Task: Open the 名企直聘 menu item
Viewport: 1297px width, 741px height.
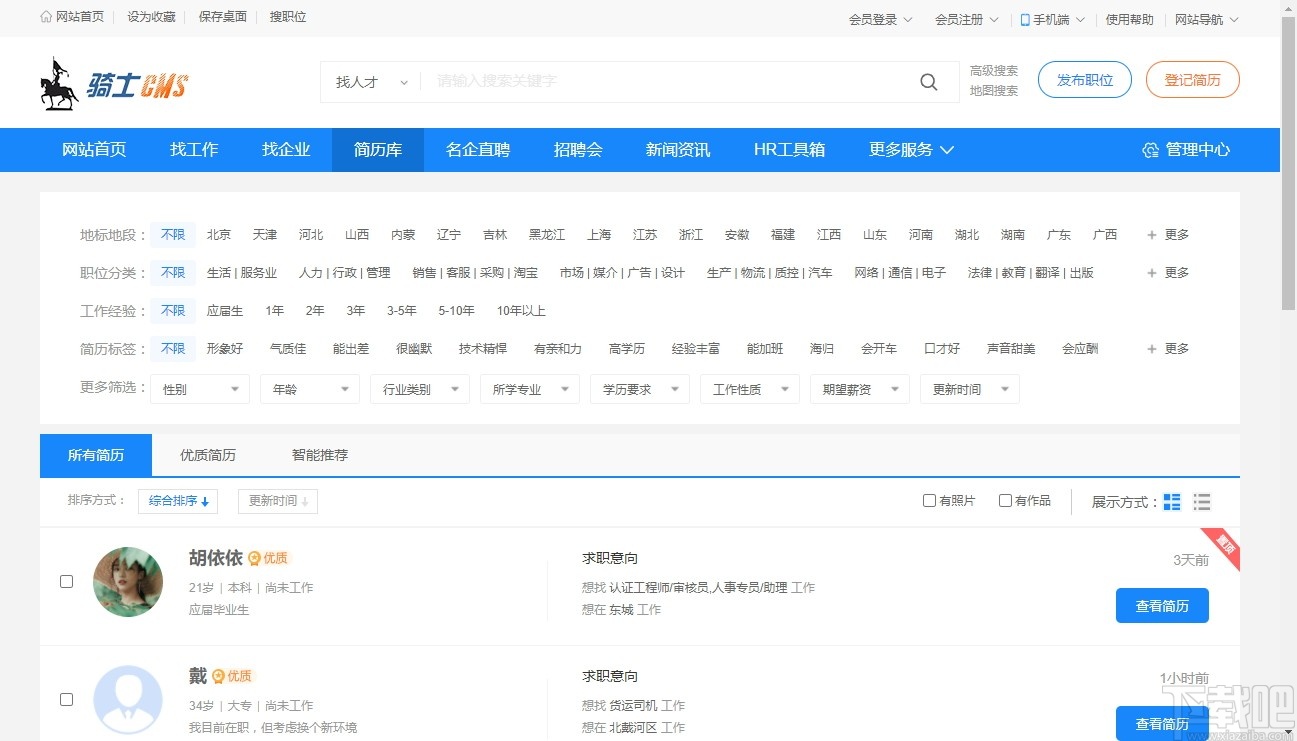Action: click(x=477, y=149)
